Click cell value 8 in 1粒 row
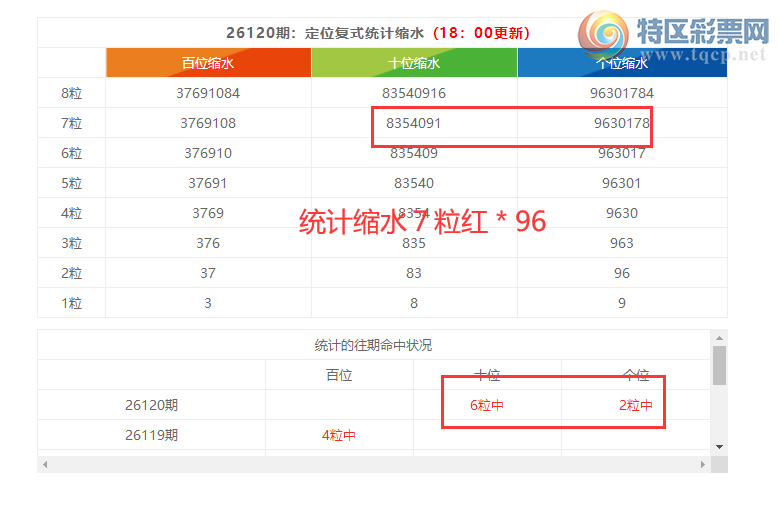The height and width of the screenshot is (523, 779). pos(414,303)
